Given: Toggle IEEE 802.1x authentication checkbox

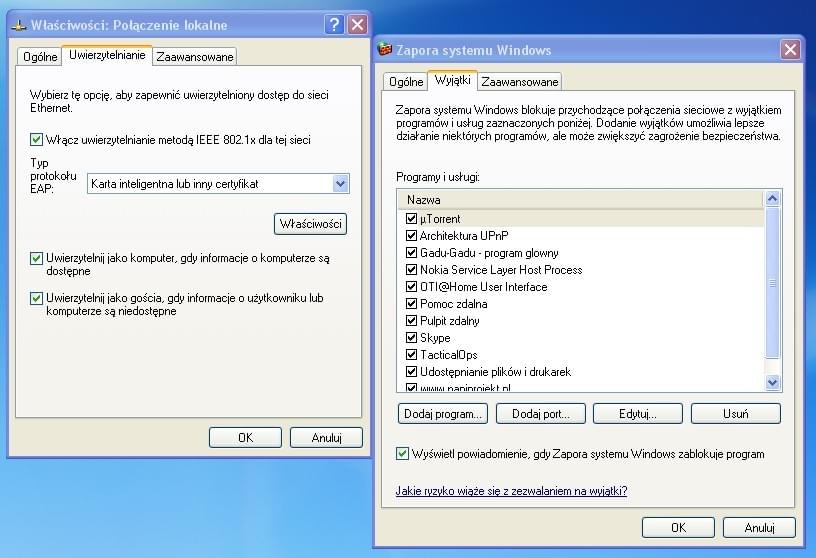Looking at the screenshot, I should point(36,140).
